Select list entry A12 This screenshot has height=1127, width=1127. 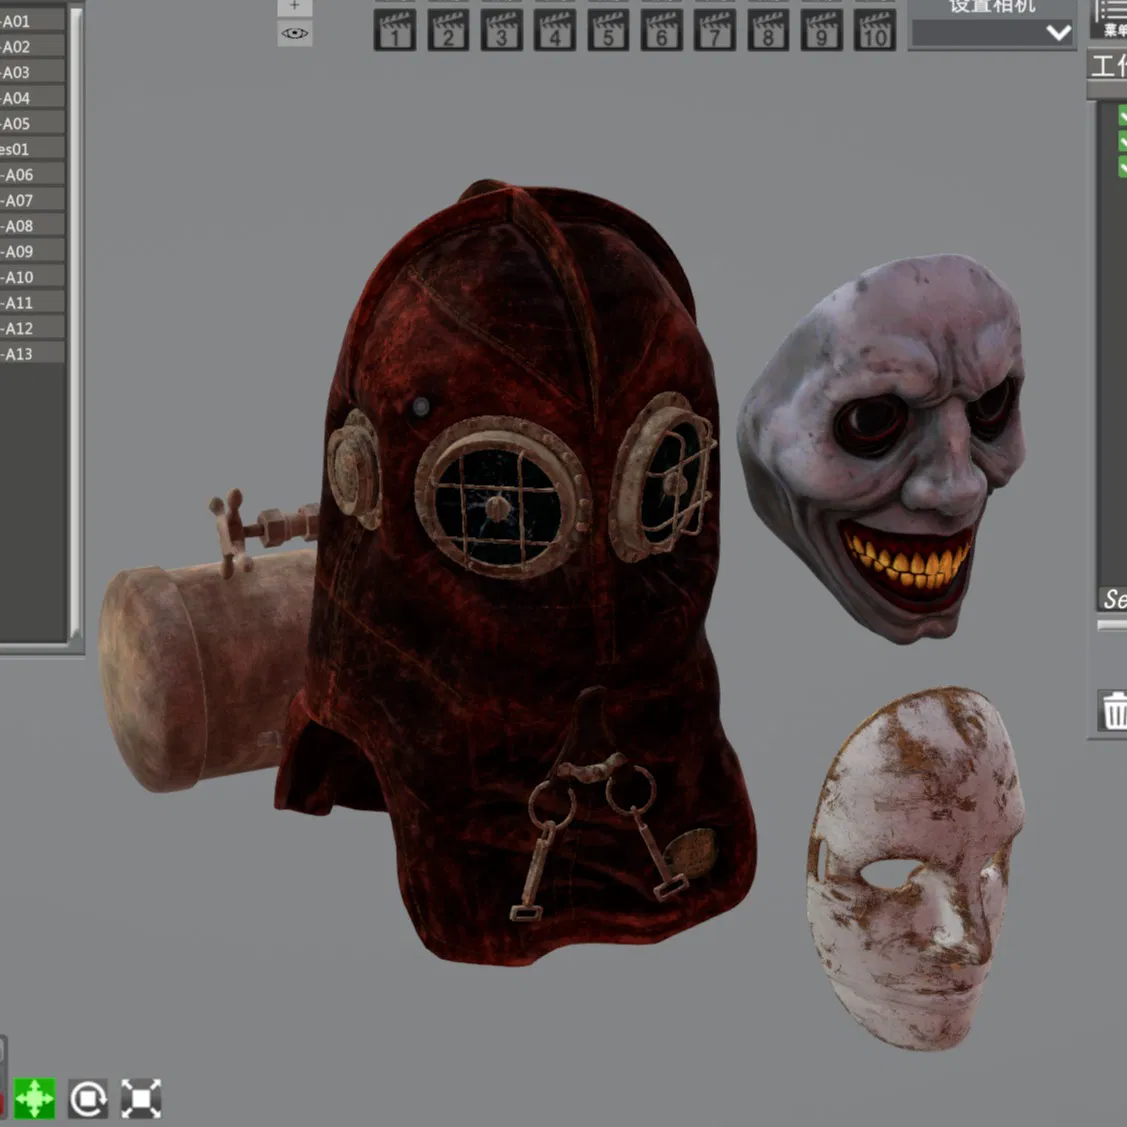click(x=32, y=328)
